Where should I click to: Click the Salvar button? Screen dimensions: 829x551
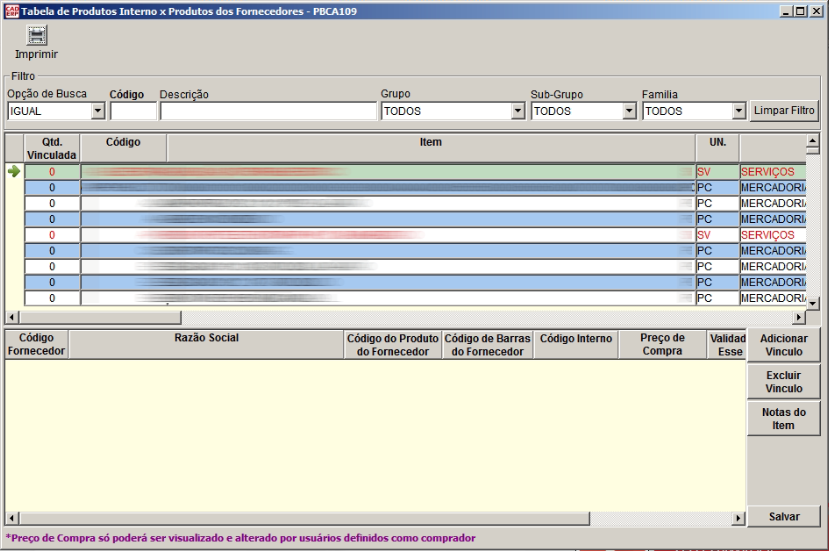(x=784, y=517)
